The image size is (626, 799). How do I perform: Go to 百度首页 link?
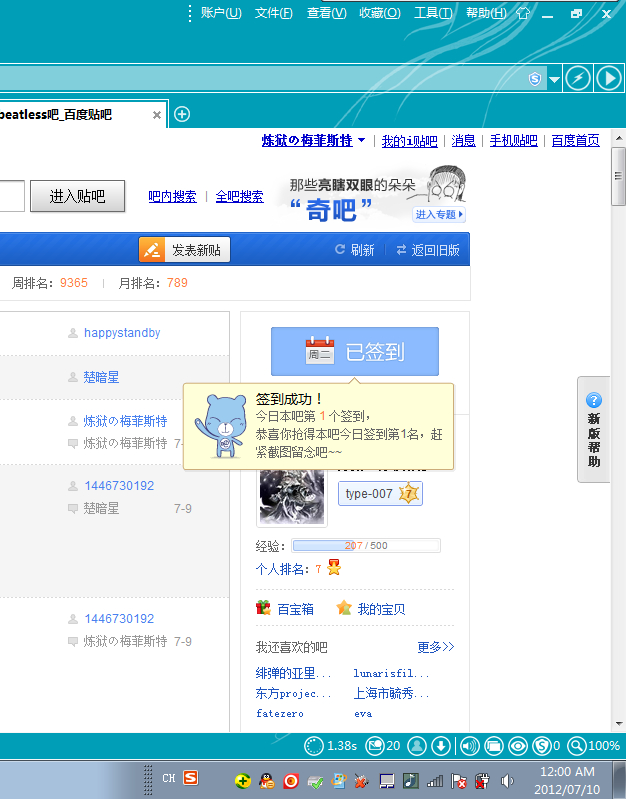(x=576, y=141)
